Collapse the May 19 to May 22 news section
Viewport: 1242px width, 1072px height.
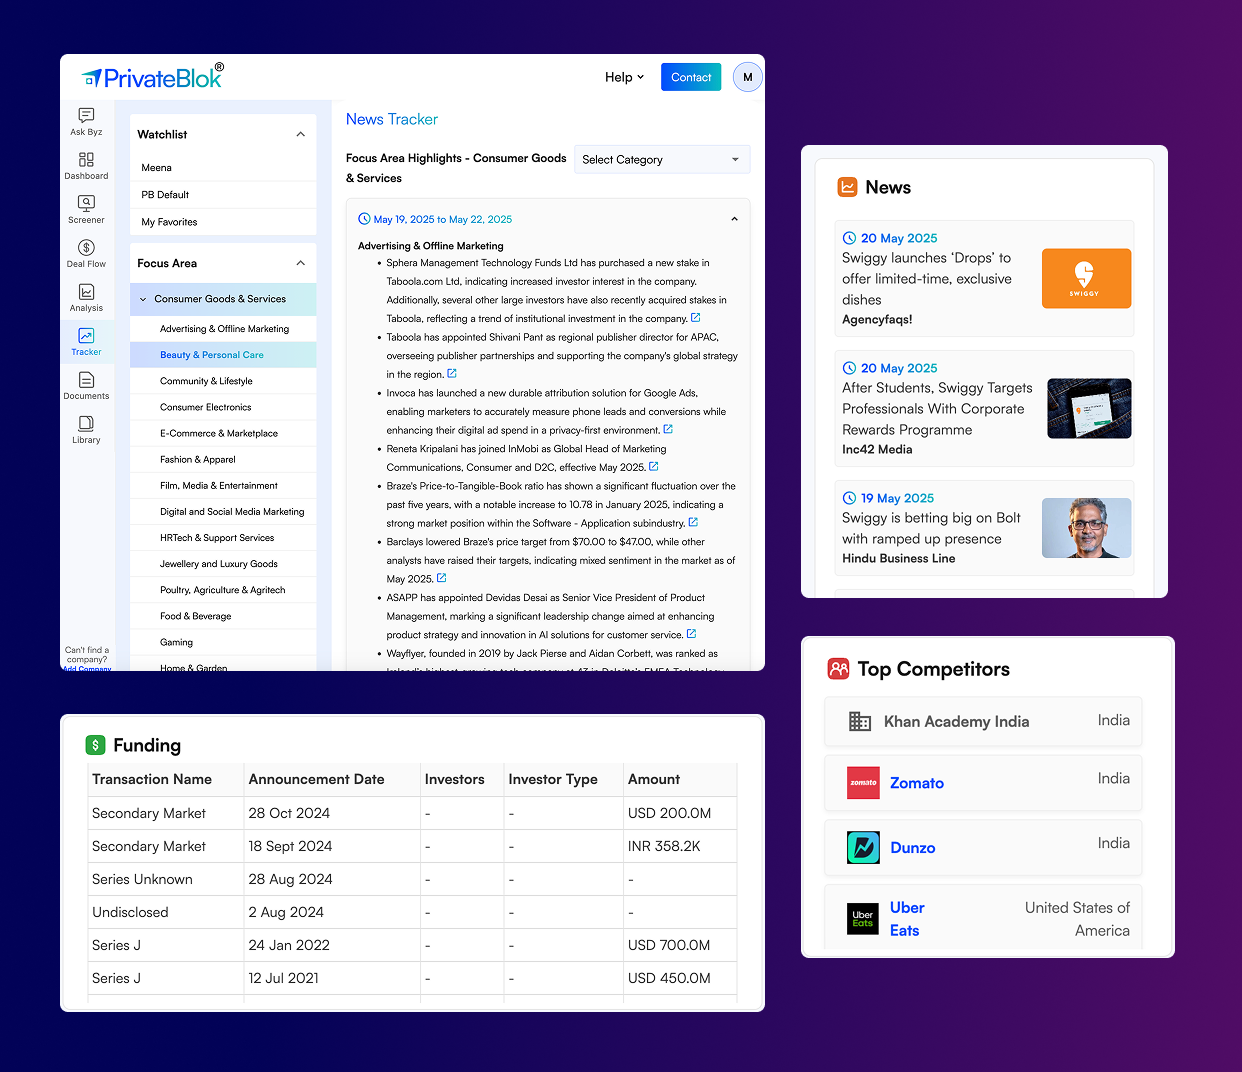[x=734, y=219]
